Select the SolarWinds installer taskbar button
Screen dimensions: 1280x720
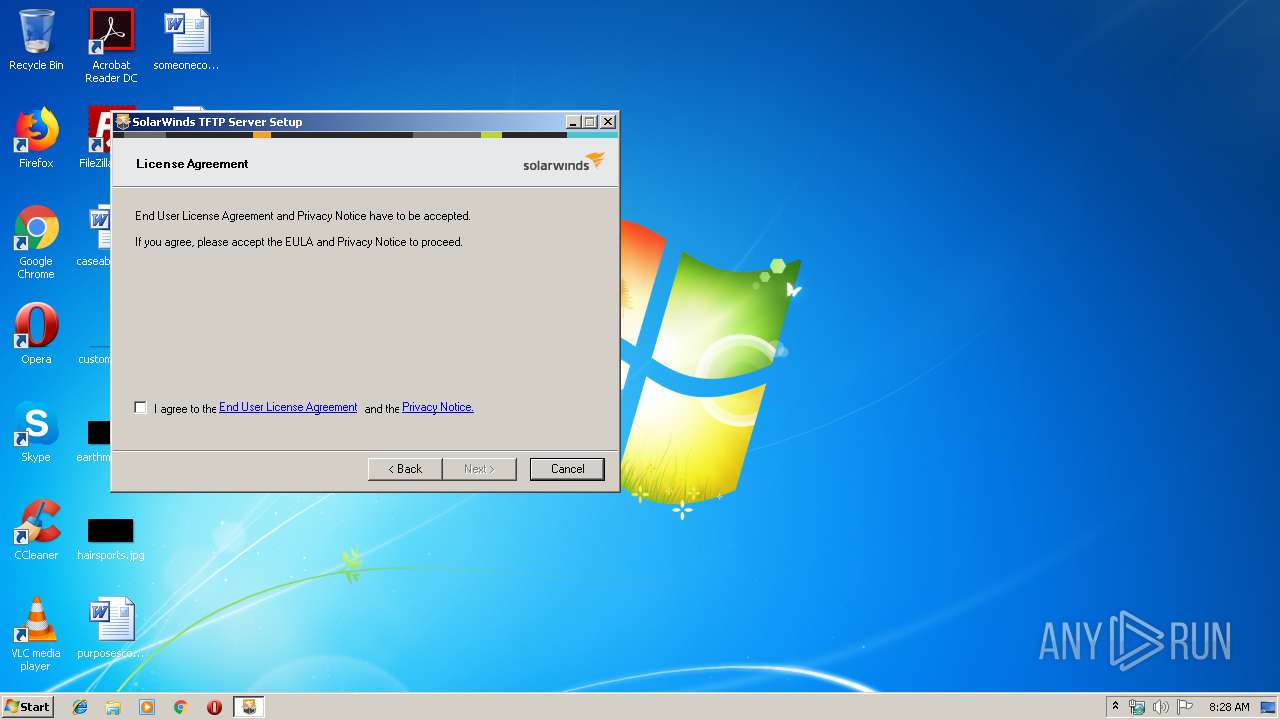point(249,707)
